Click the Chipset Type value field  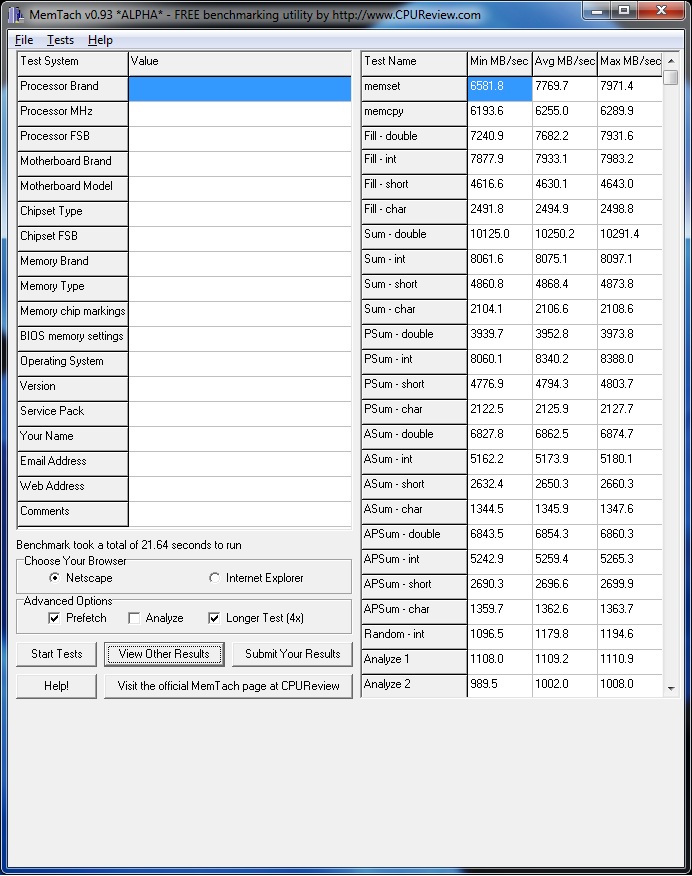pyautogui.click(x=240, y=214)
